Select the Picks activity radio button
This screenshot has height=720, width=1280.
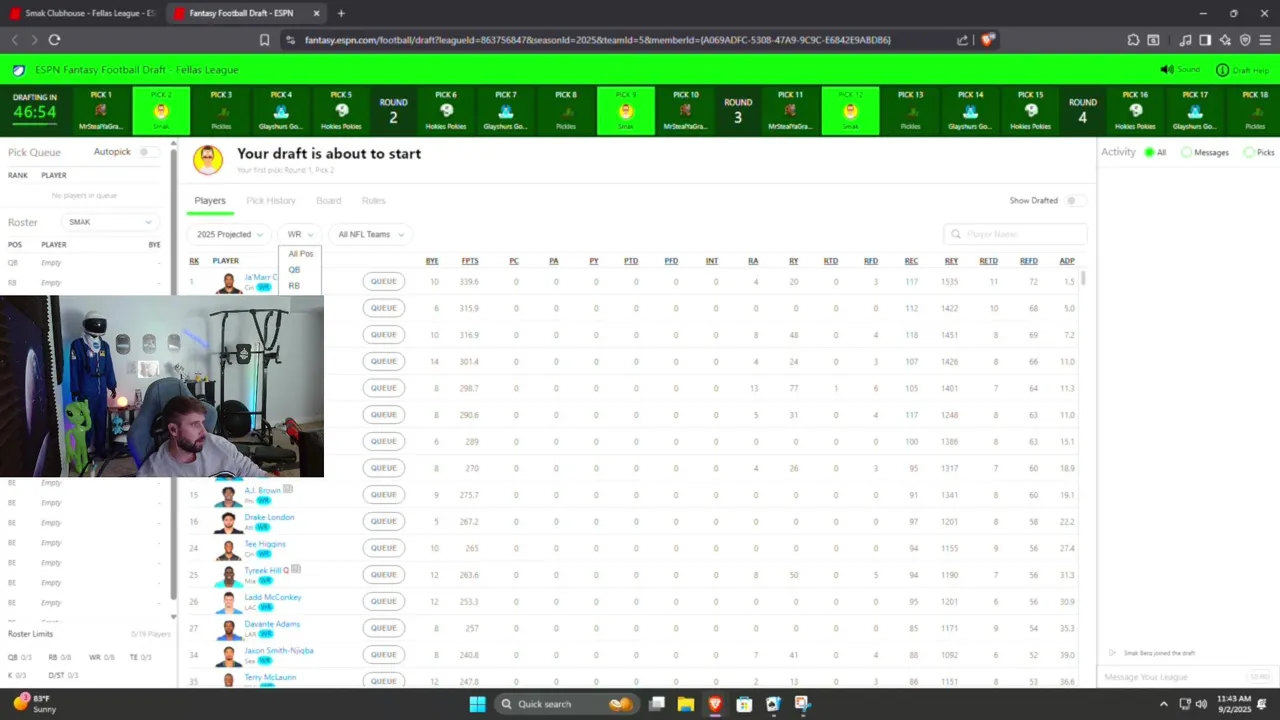click(1249, 152)
